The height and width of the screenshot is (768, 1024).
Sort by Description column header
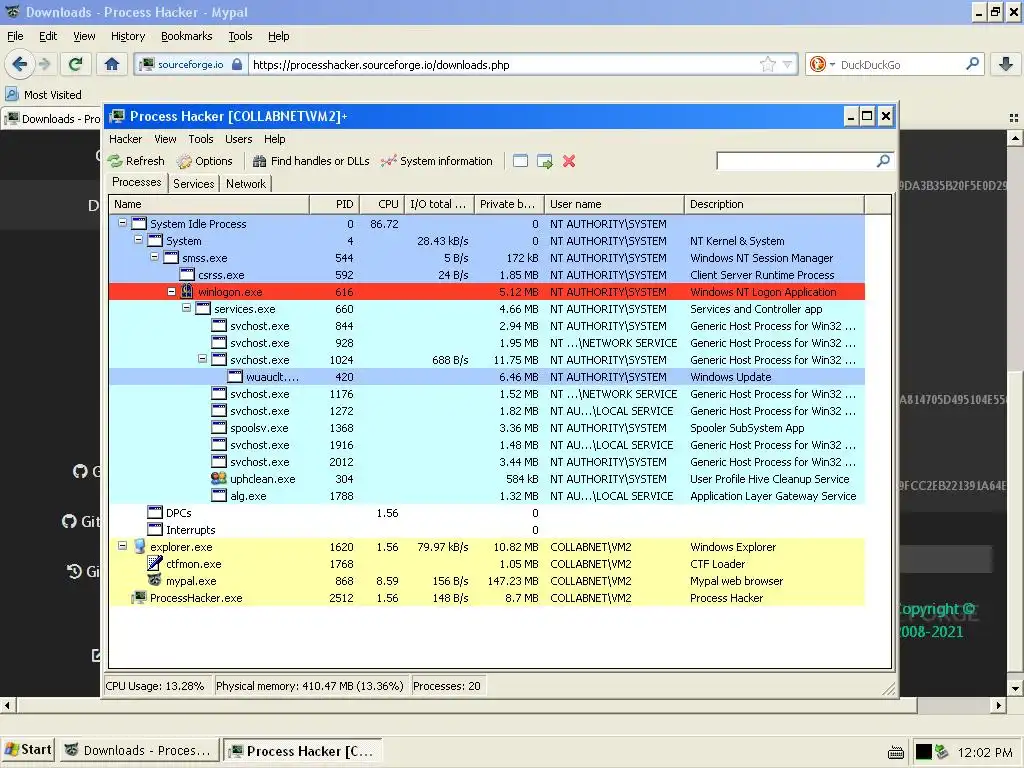click(775, 204)
